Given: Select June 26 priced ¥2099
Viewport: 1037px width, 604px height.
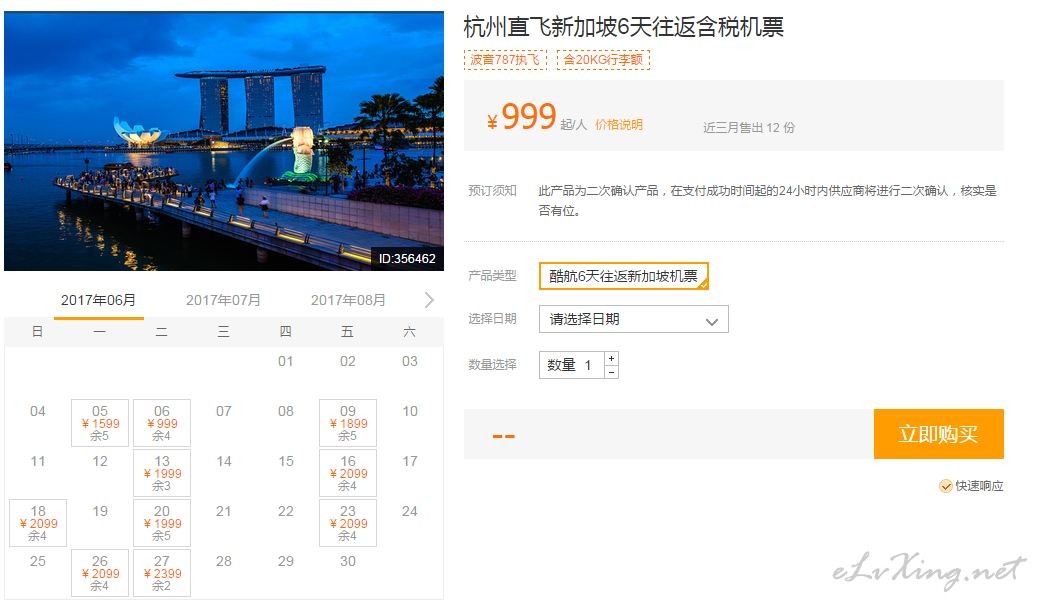Looking at the screenshot, I should pyautogui.click(x=100, y=573).
